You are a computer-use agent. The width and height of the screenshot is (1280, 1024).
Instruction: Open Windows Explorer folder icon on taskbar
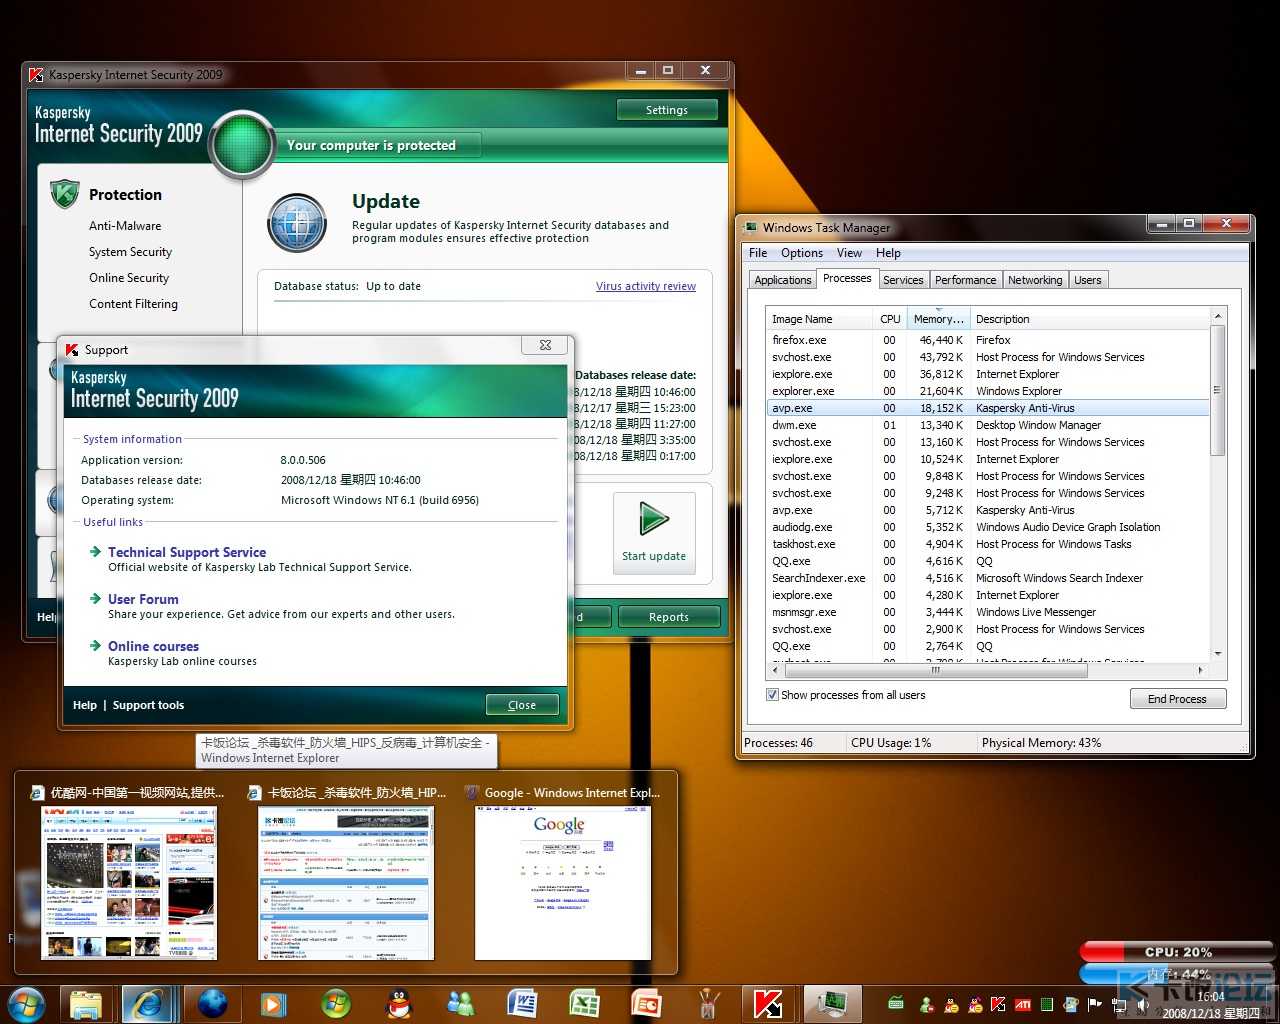[x=87, y=1004]
